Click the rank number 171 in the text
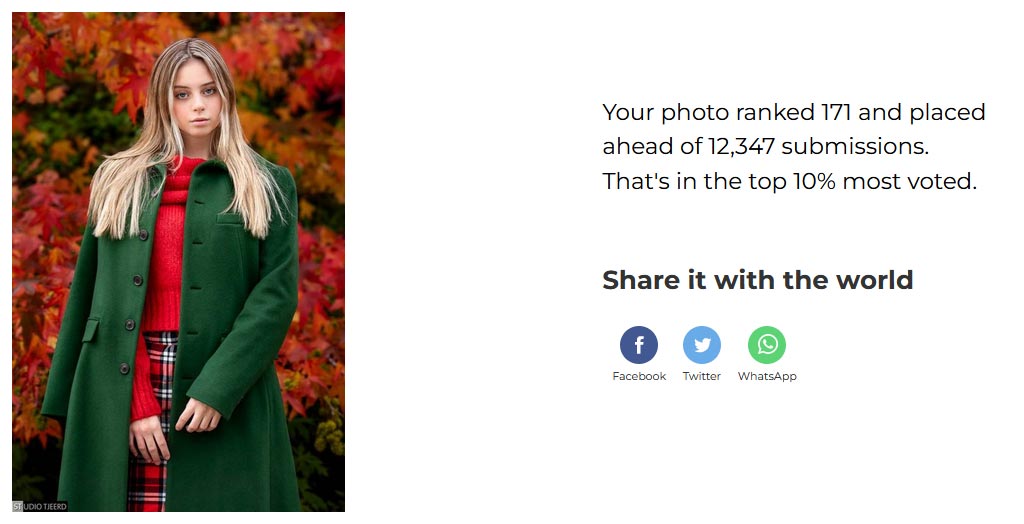Viewport: 1024px width, 524px height. coord(836,112)
